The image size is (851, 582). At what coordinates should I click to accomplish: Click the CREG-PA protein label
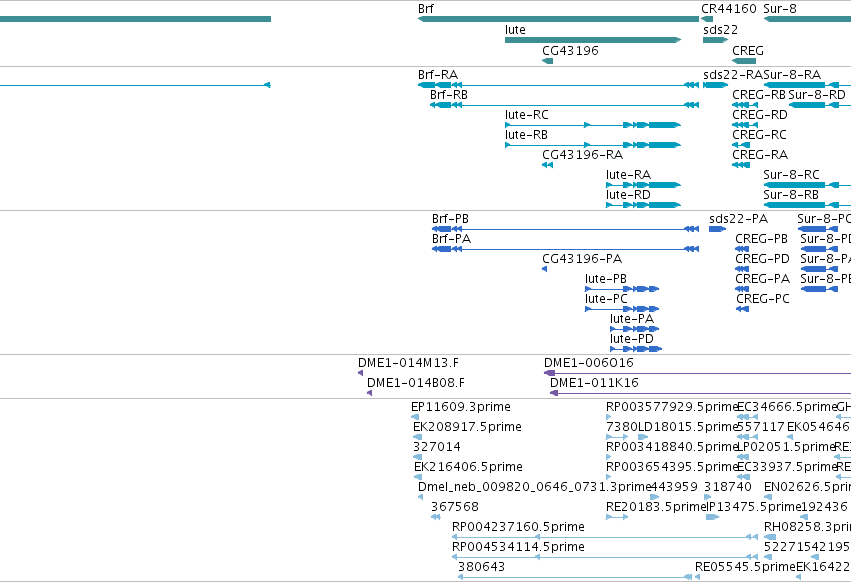(x=763, y=280)
